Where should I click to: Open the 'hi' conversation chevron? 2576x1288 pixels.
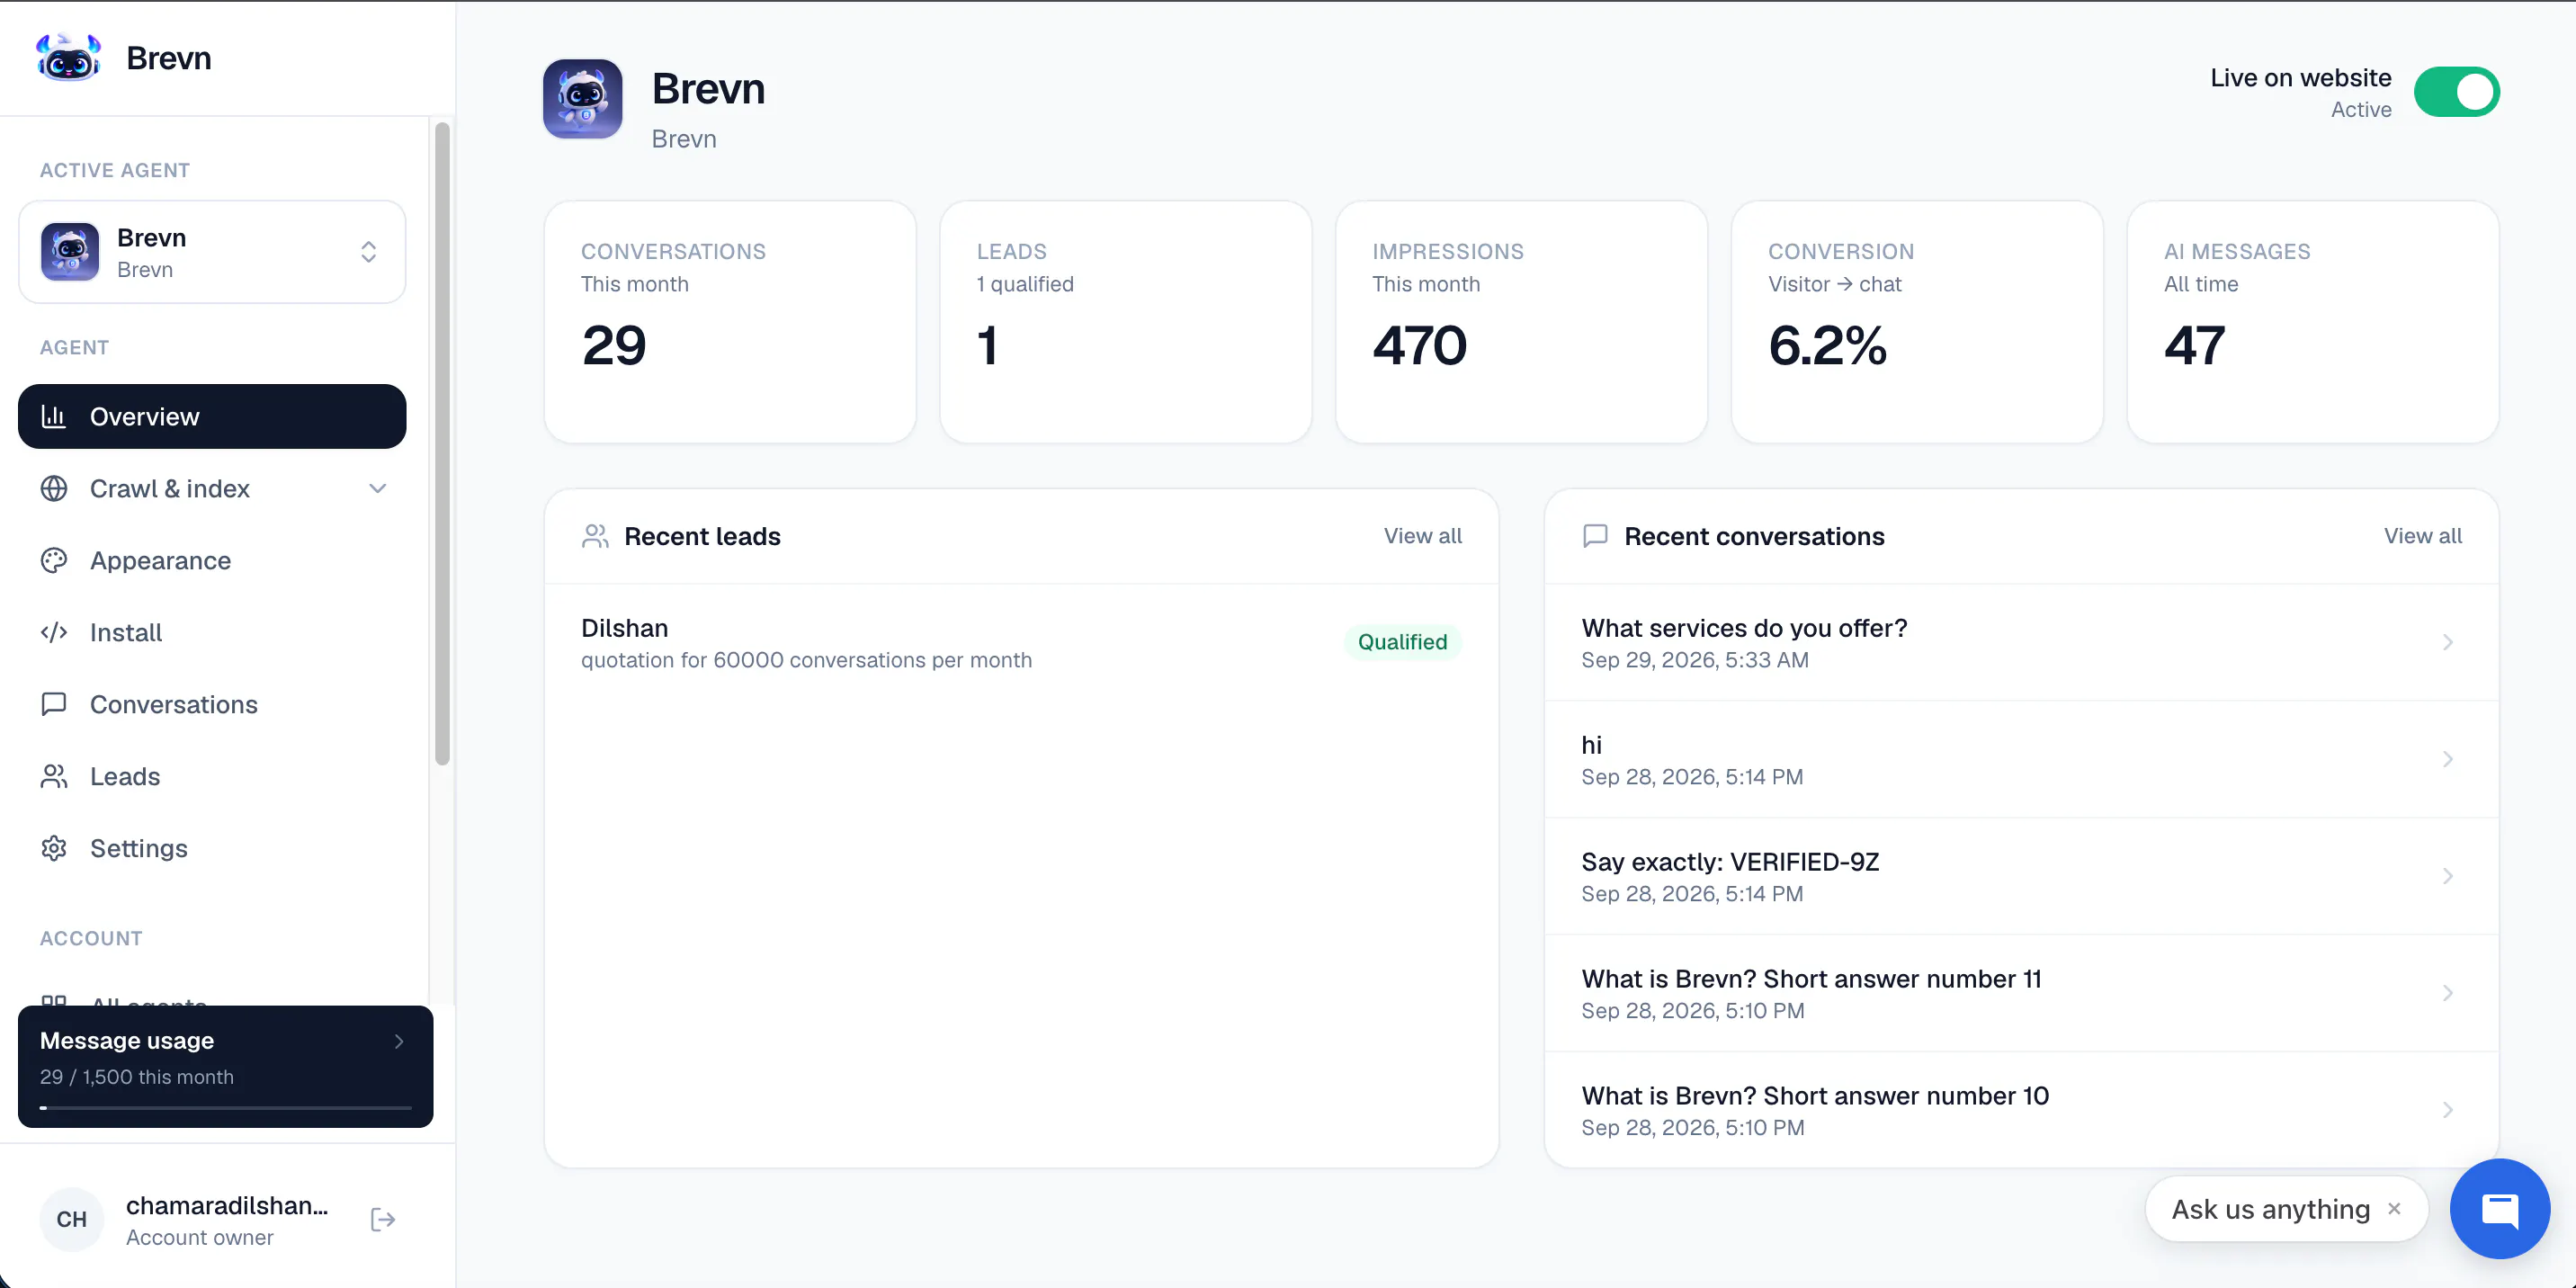pyautogui.click(x=2447, y=759)
